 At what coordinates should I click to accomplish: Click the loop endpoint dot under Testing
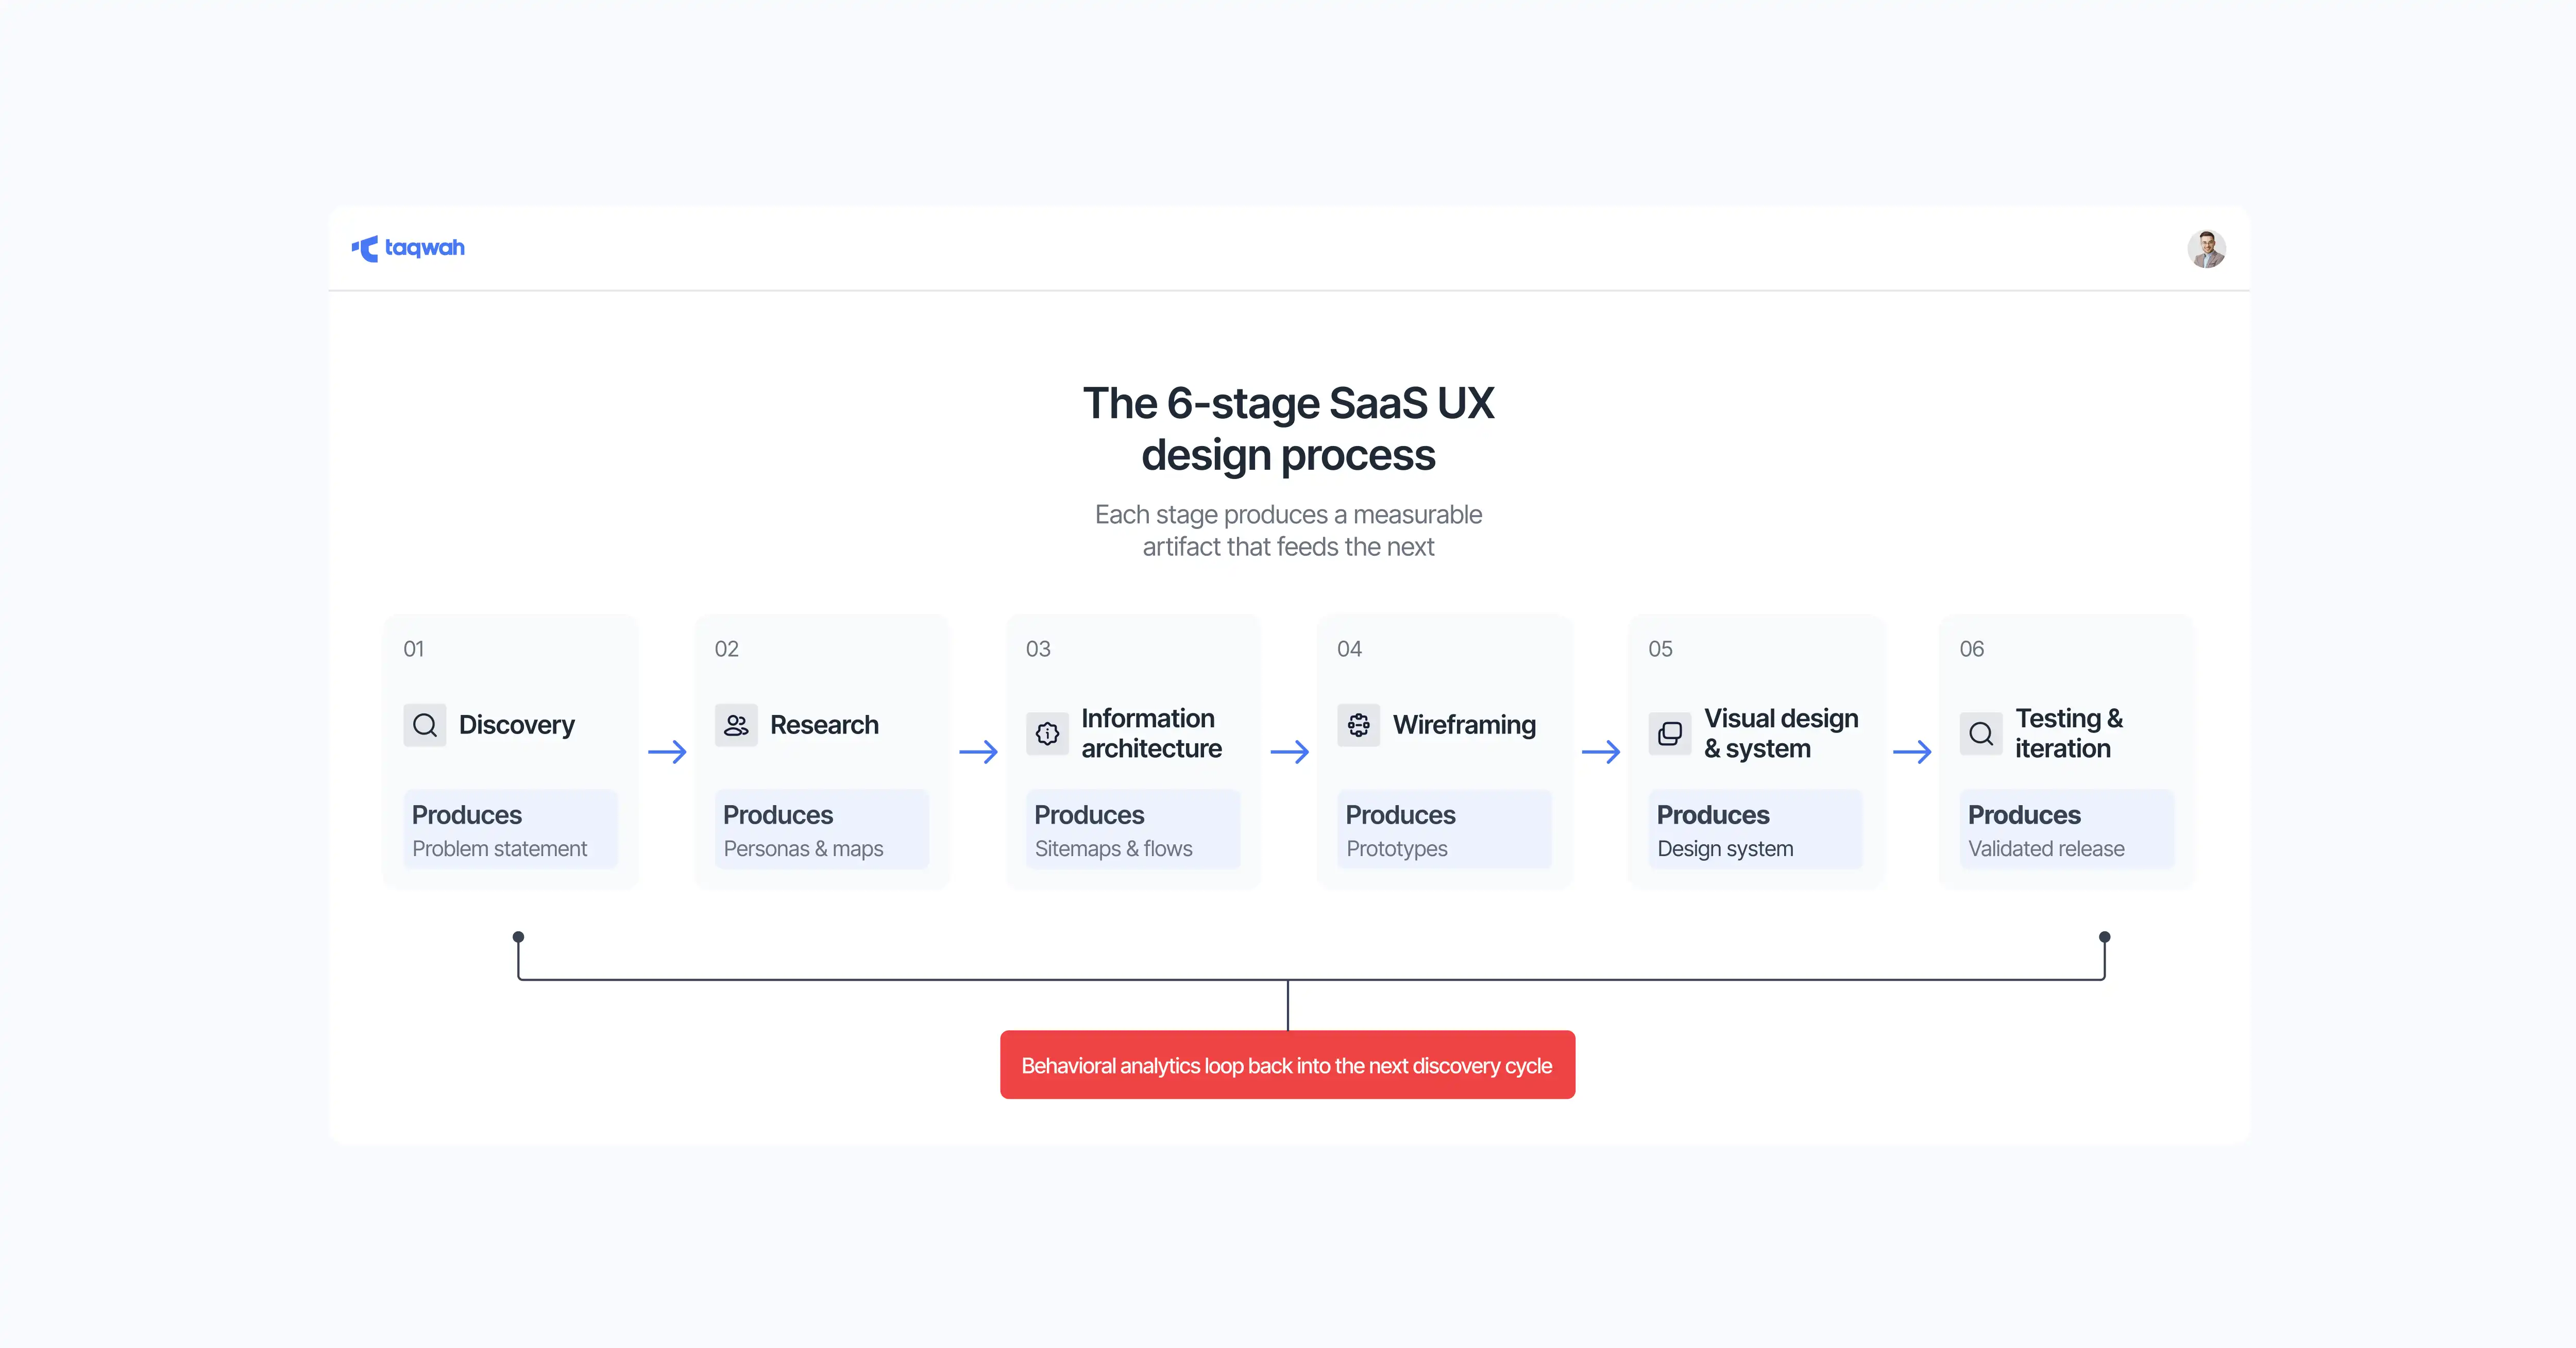pyautogui.click(x=2105, y=937)
